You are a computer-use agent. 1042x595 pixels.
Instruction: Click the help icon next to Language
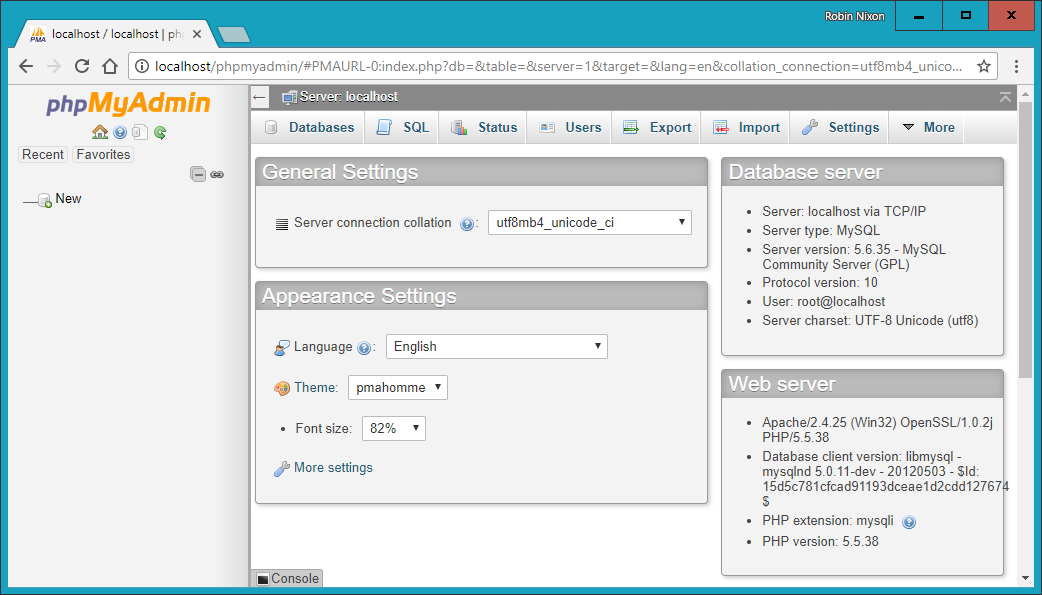pos(364,348)
